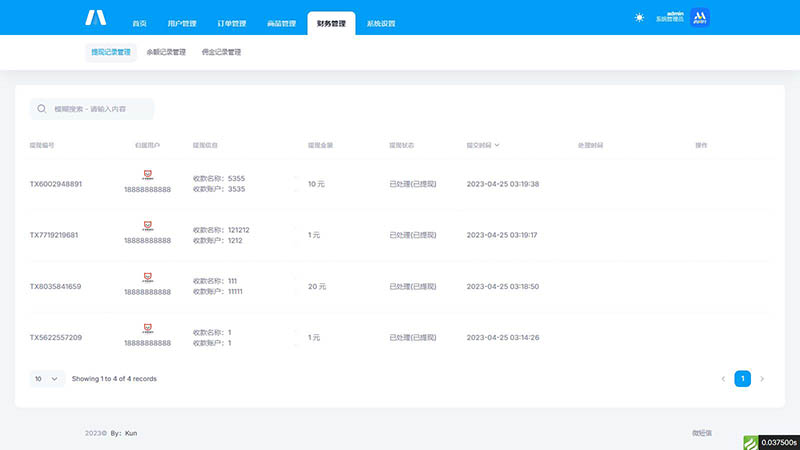Open the 10 per-page rows dropdown
The width and height of the screenshot is (800, 450).
47,379
